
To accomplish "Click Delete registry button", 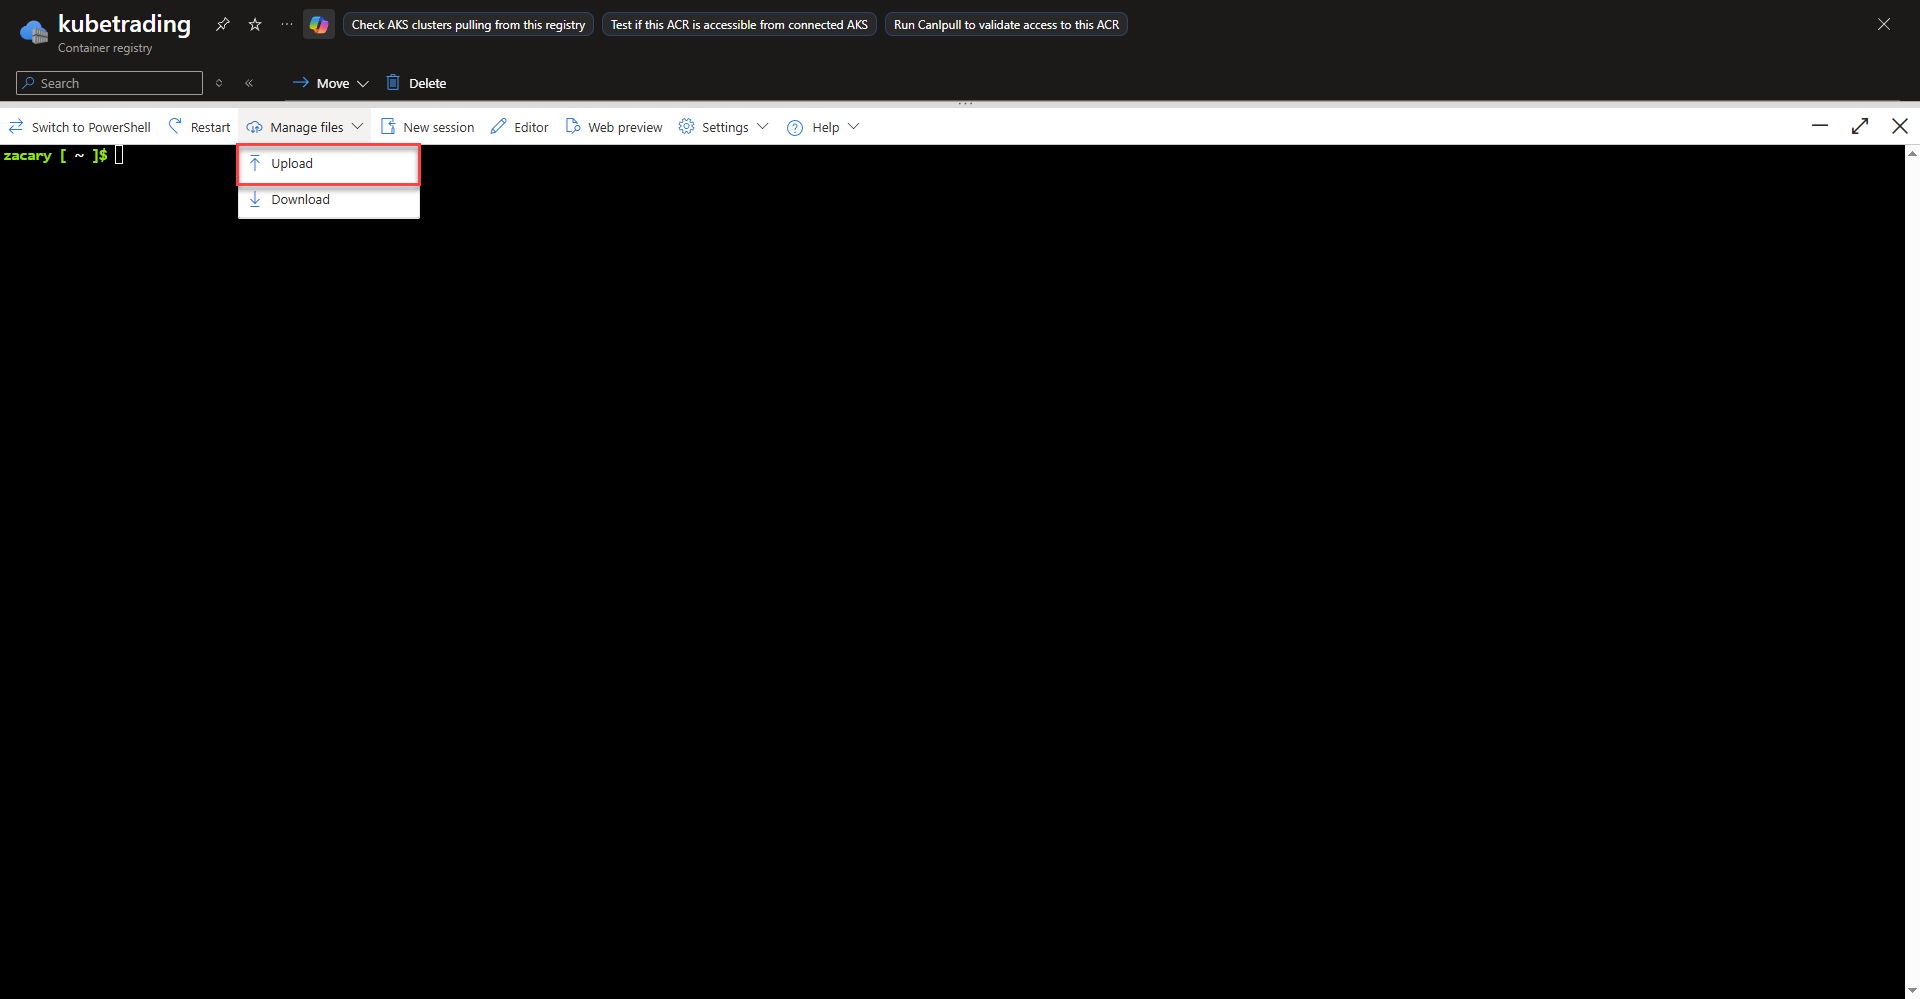I will click(x=417, y=83).
